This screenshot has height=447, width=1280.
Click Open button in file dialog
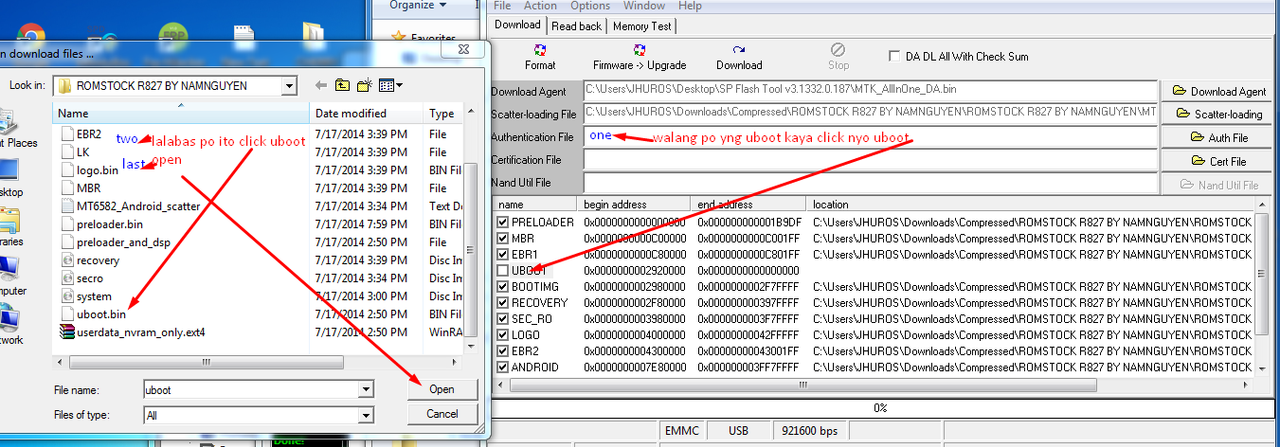[442, 389]
